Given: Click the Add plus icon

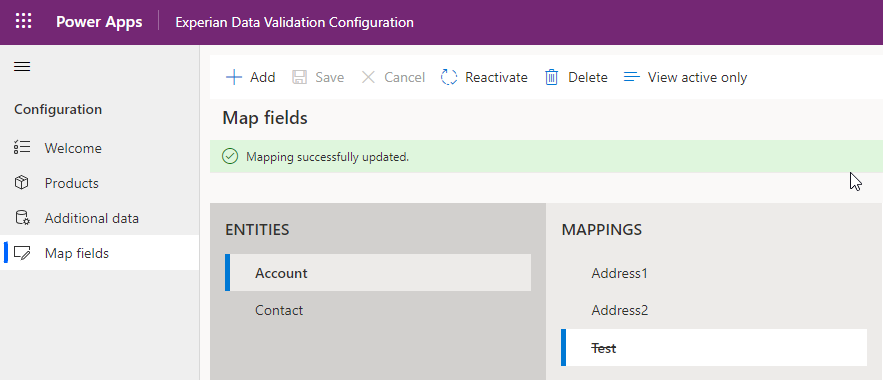Looking at the screenshot, I should [x=234, y=77].
